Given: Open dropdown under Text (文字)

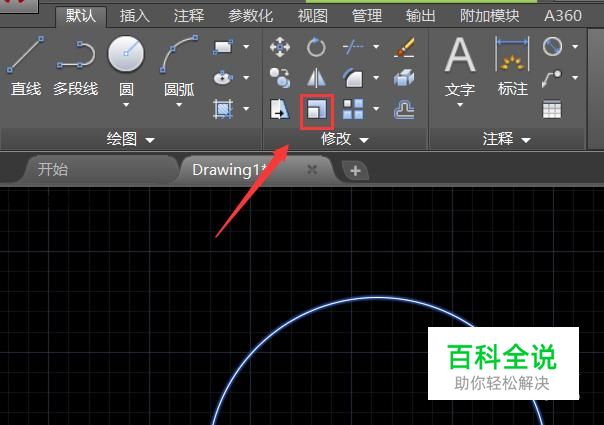Looking at the screenshot, I should (x=460, y=104).
